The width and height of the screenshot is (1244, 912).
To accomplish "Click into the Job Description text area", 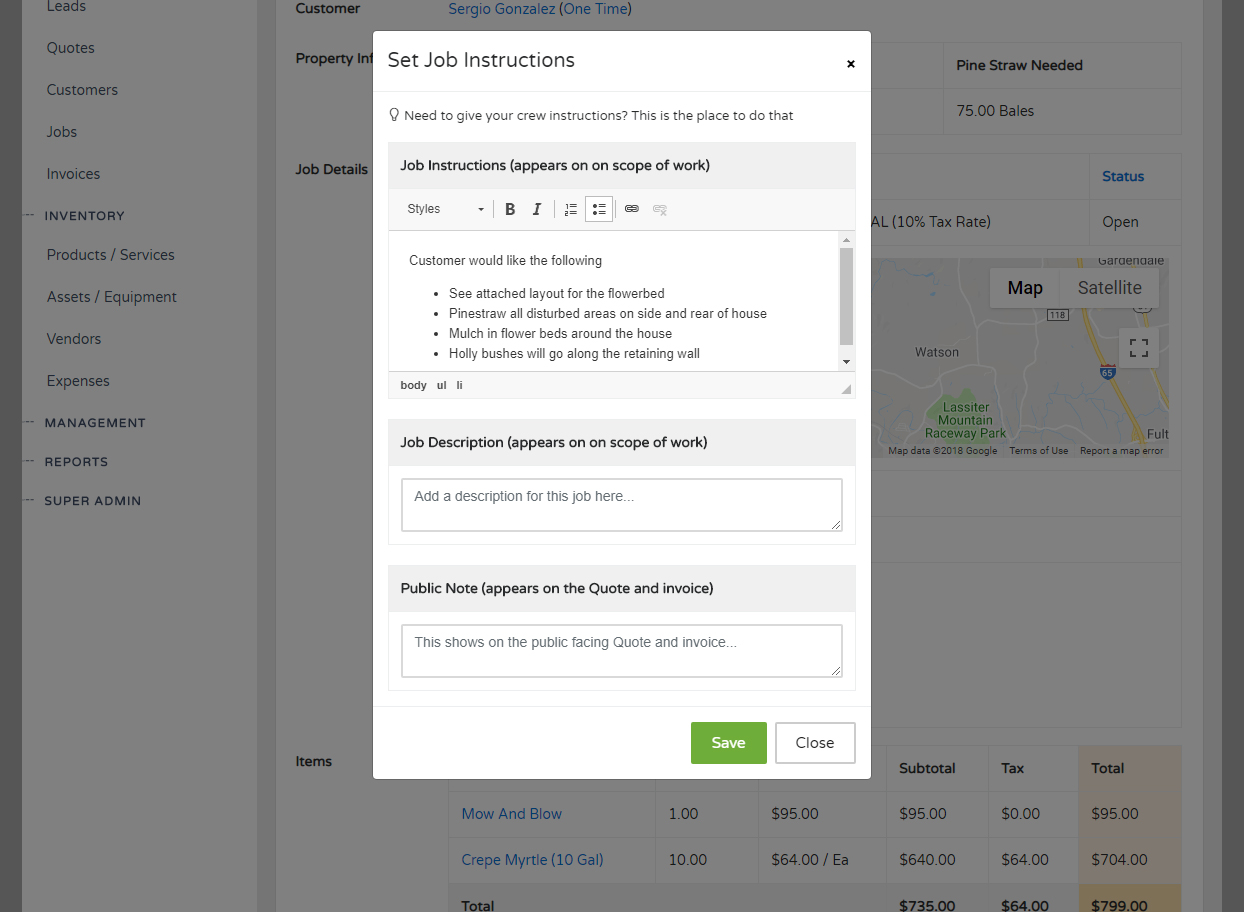I will [x=621, y=504].
